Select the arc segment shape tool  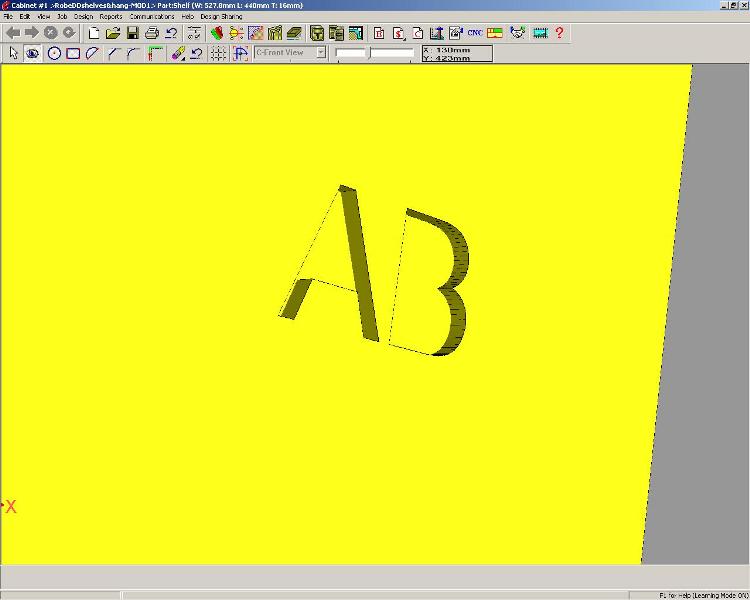(x=92, y=53)
